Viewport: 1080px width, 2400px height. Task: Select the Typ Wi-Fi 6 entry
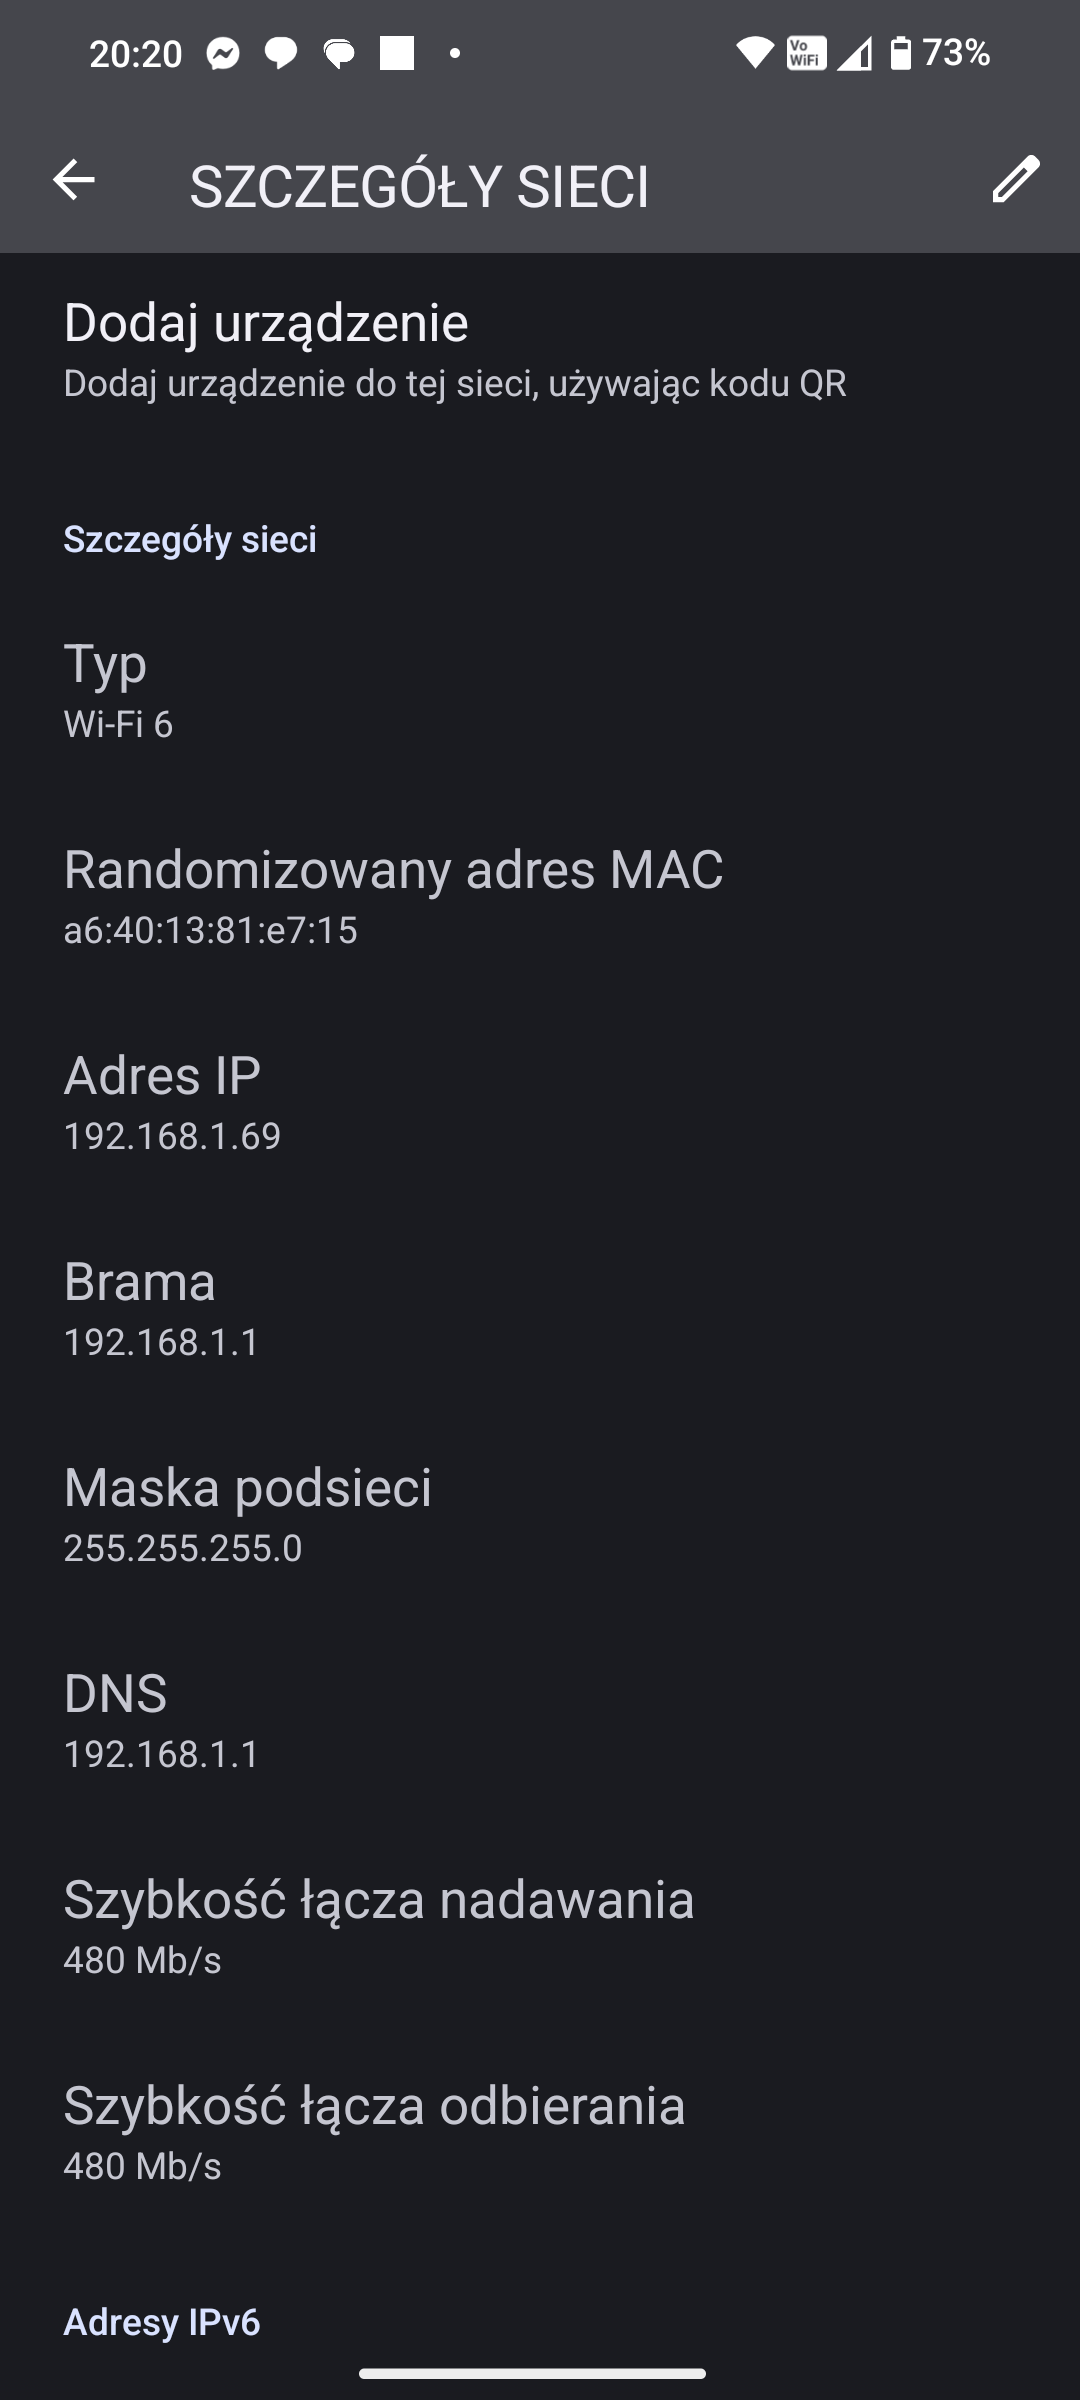point(118,690)
